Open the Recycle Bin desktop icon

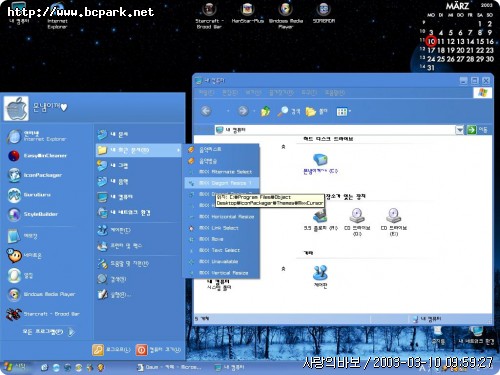438,335
